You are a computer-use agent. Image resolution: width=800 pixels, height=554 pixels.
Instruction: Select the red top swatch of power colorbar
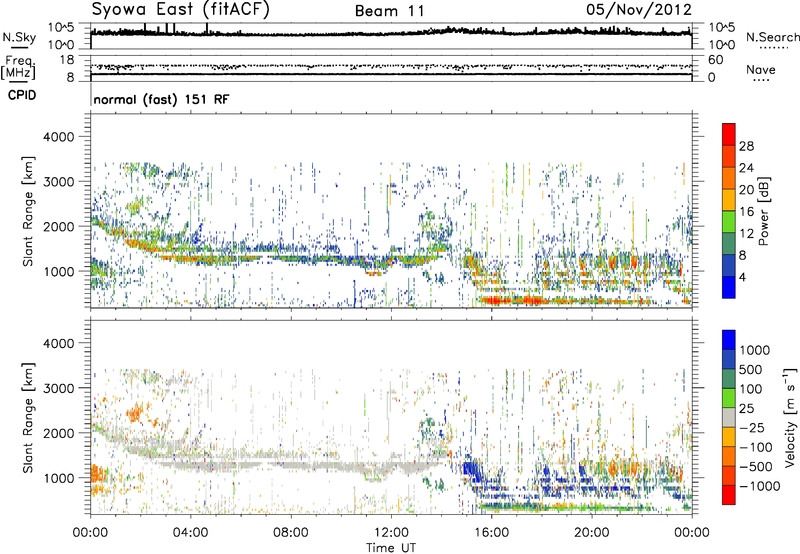pos(729,134)
